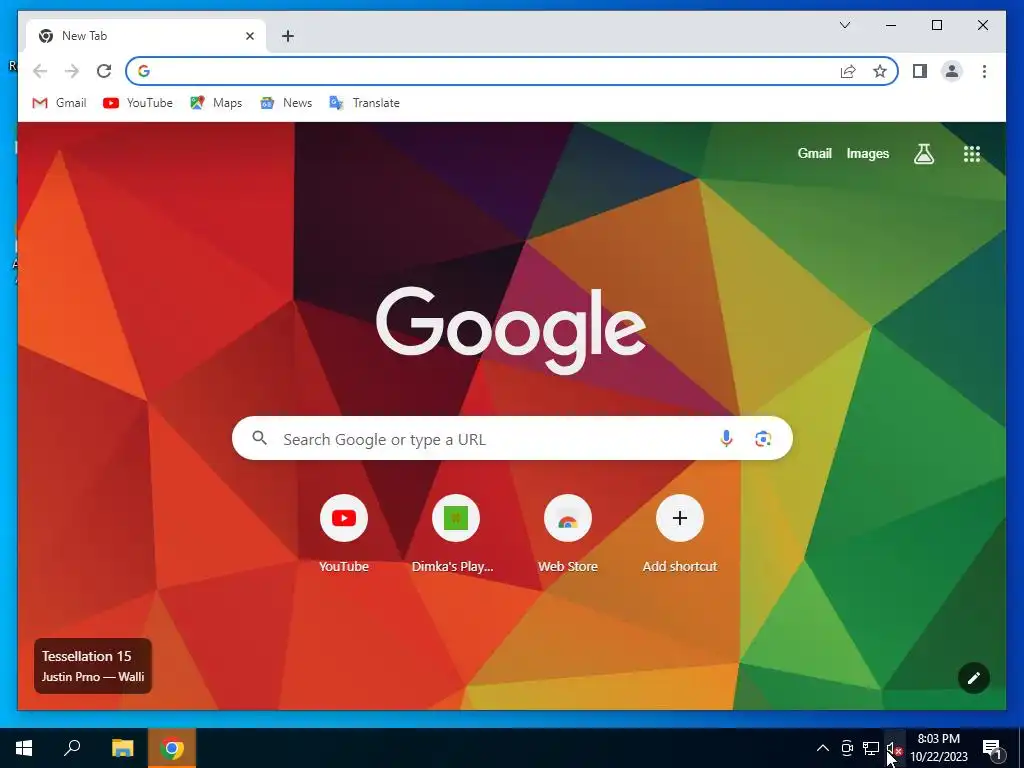Click the Add shortcut button
The width and height of the screenshot is (1024, 768).
coord(680,535)
